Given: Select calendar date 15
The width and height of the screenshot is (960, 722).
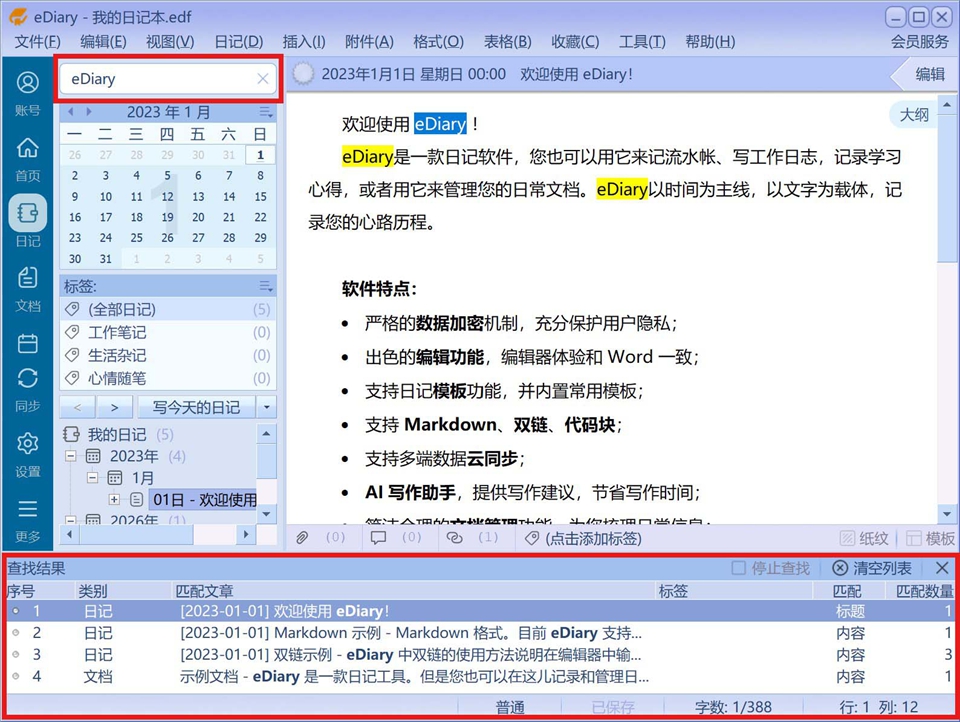Looking at the screenshot, I should (260, 197).
